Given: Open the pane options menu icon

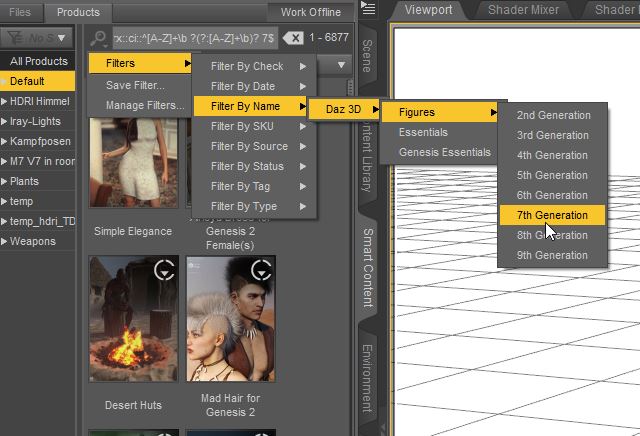Looking at the screenshot, I should (368, 8).
